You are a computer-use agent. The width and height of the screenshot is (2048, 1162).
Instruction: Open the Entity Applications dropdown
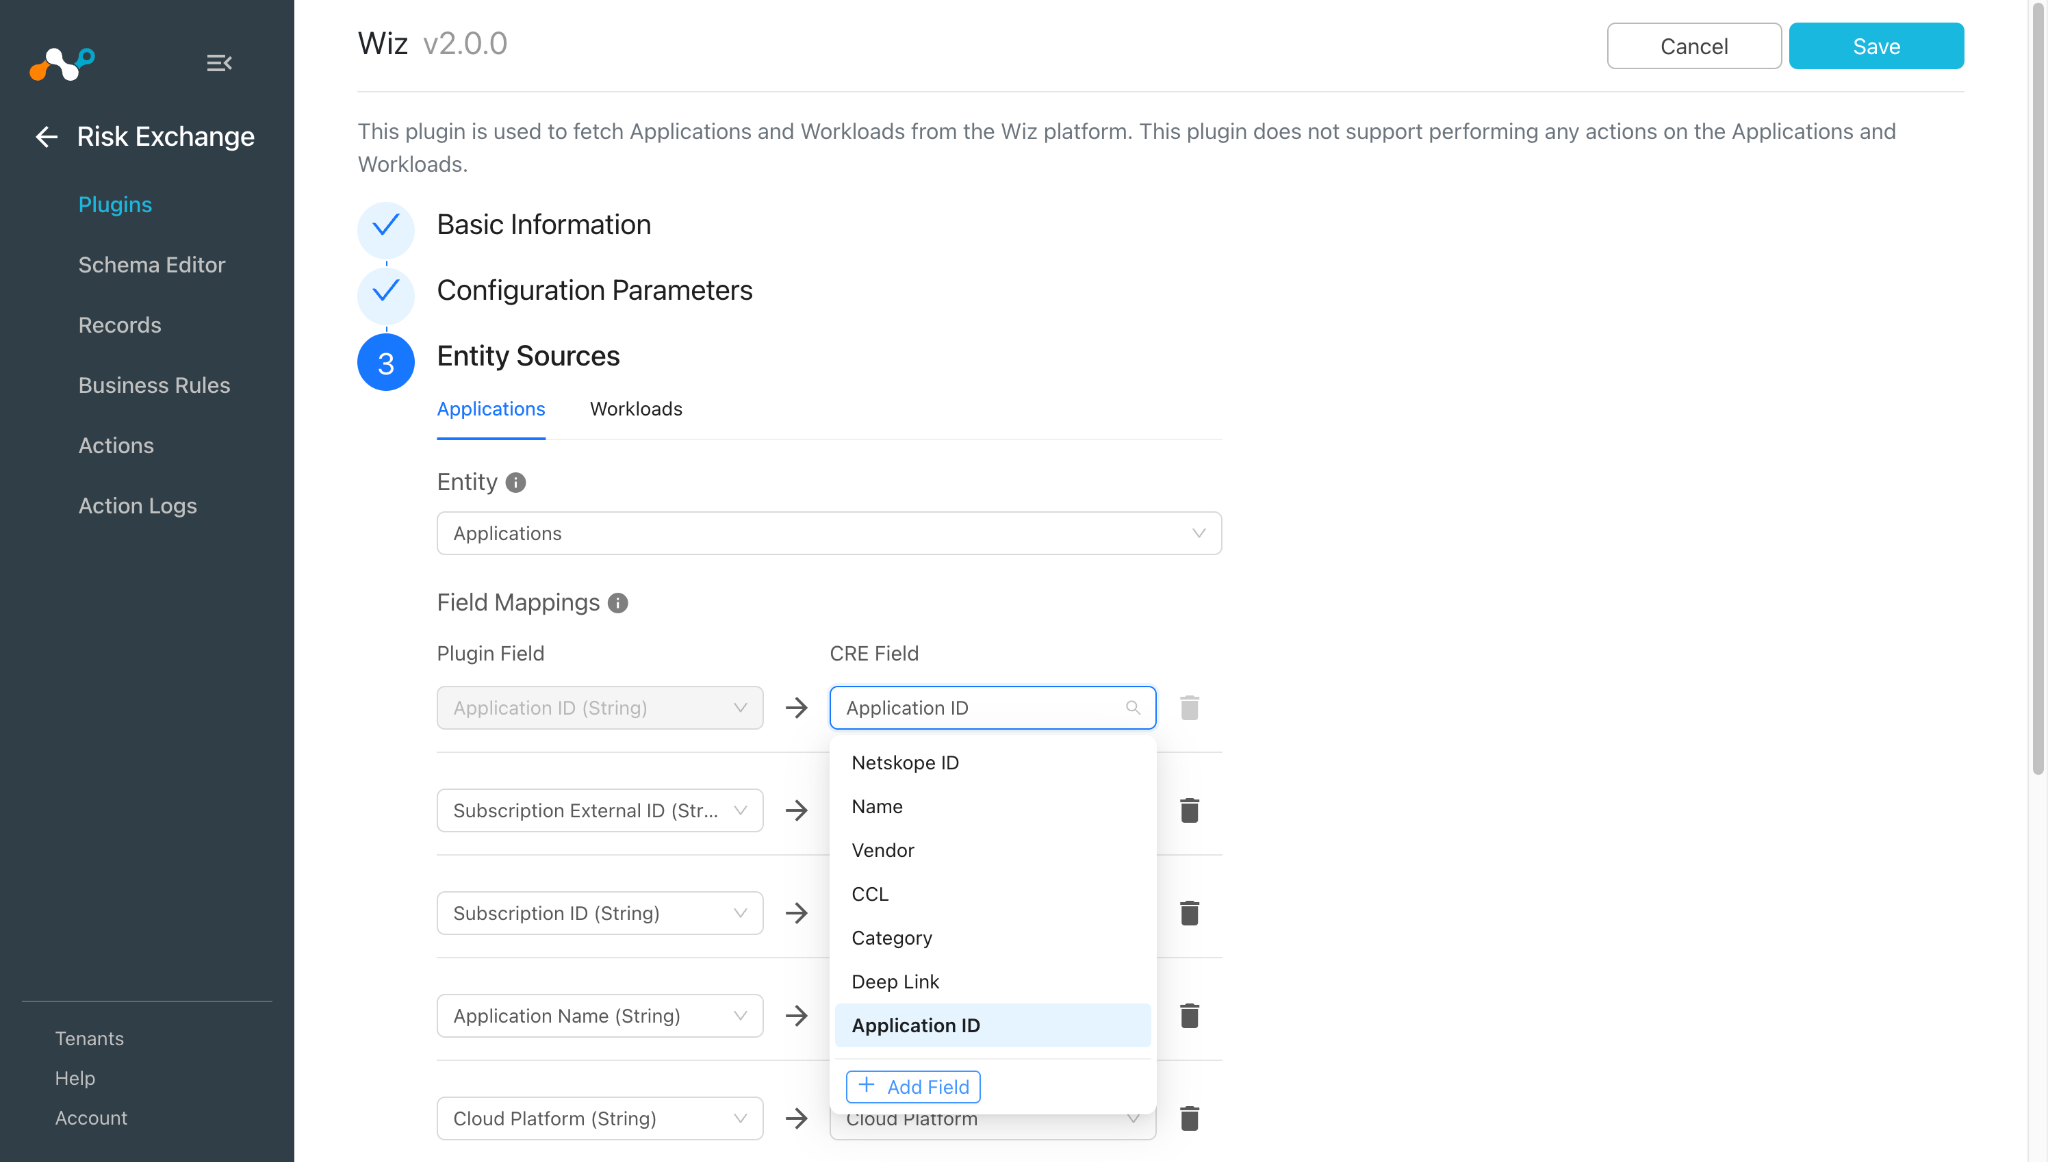[829, 534]
